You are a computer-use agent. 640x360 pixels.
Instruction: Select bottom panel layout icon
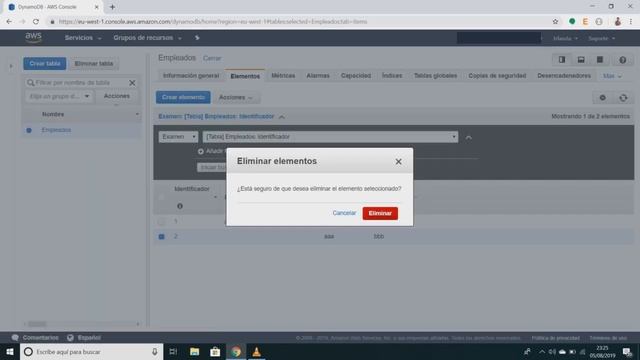click(x=581, y=60)
